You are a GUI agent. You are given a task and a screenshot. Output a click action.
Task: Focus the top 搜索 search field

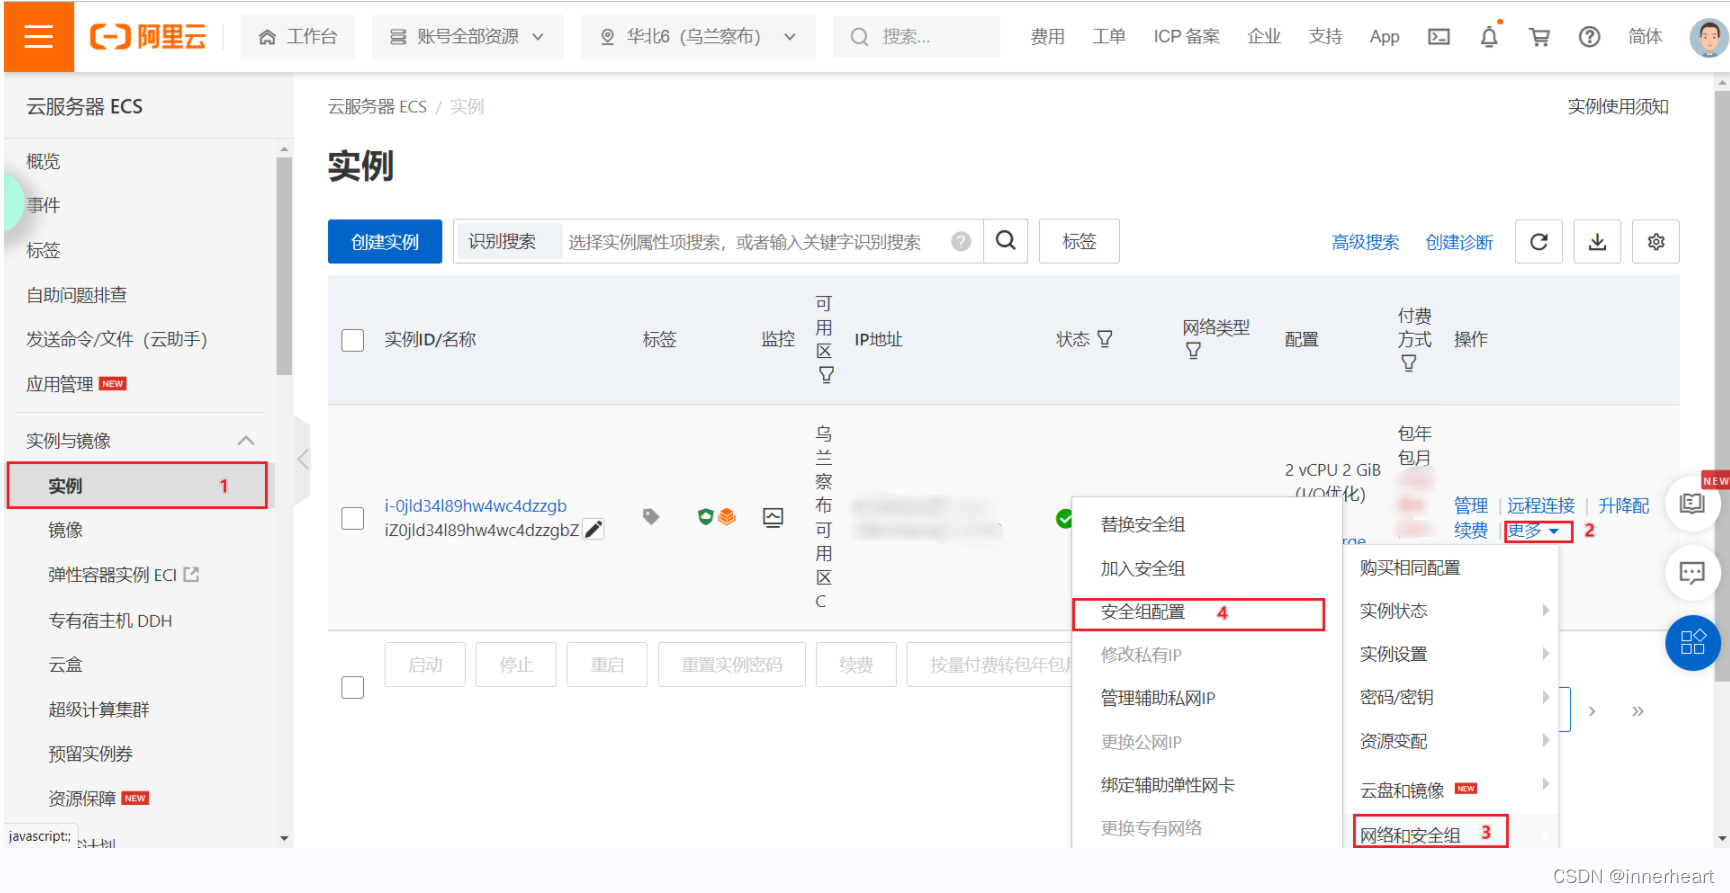tap(916, 37)
